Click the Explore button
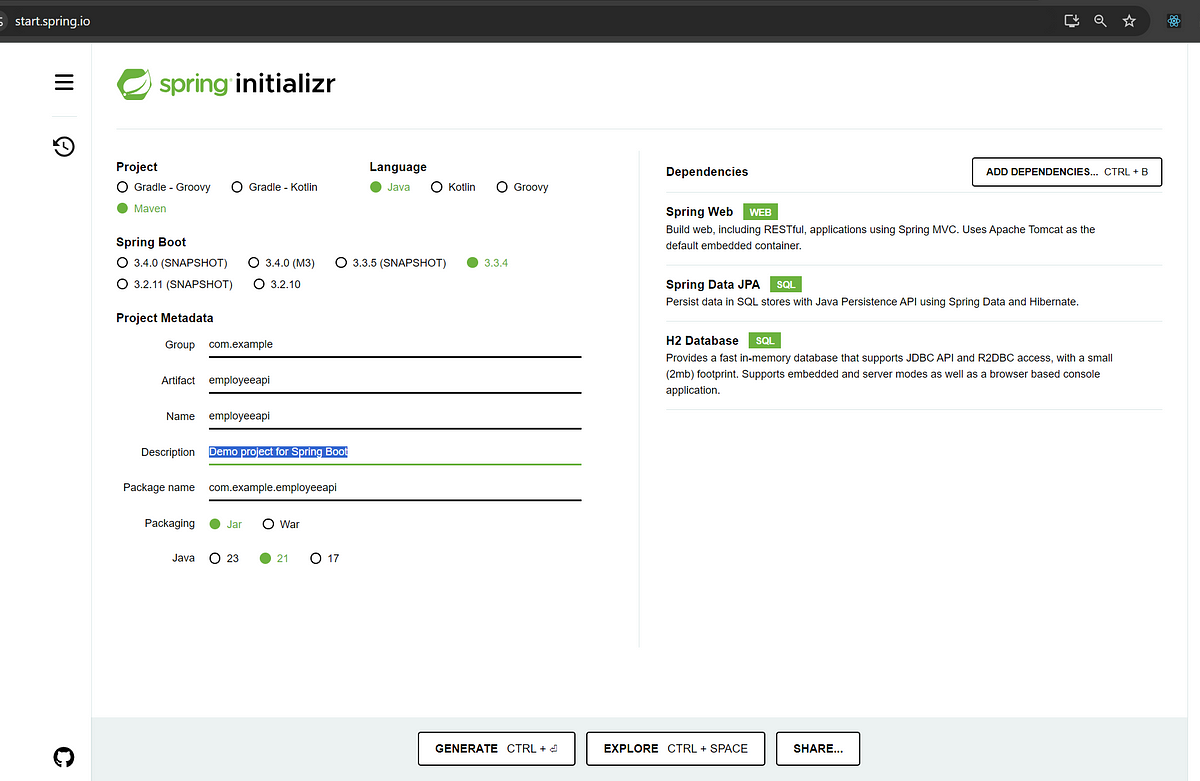This screenshot has width=1200, height=781. [676, 748]
